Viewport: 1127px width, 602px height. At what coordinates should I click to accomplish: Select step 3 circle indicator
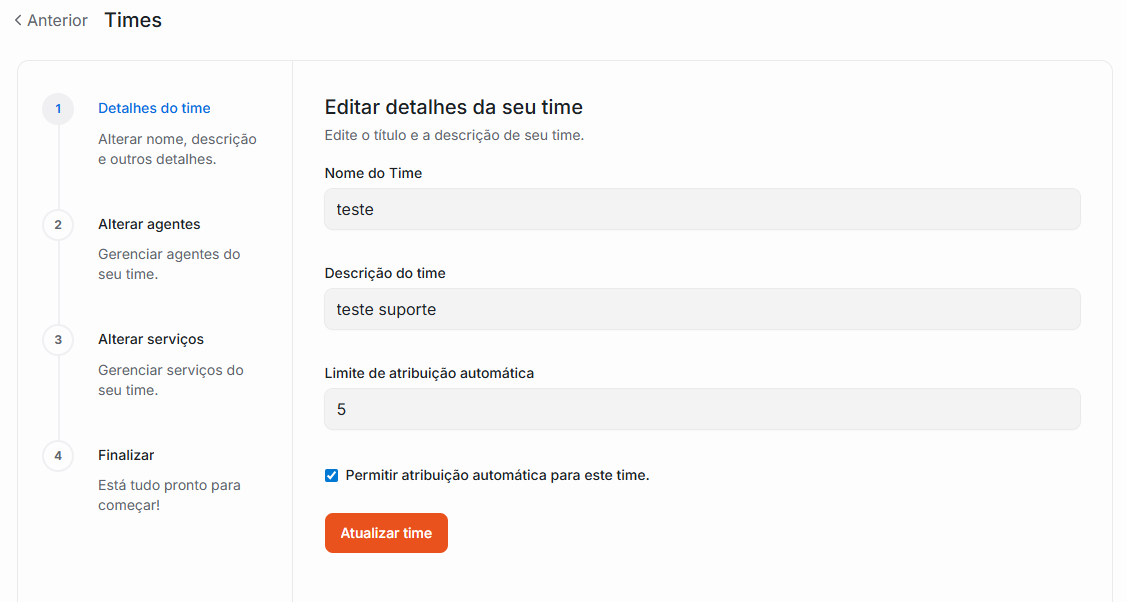[x=58, y=340]
